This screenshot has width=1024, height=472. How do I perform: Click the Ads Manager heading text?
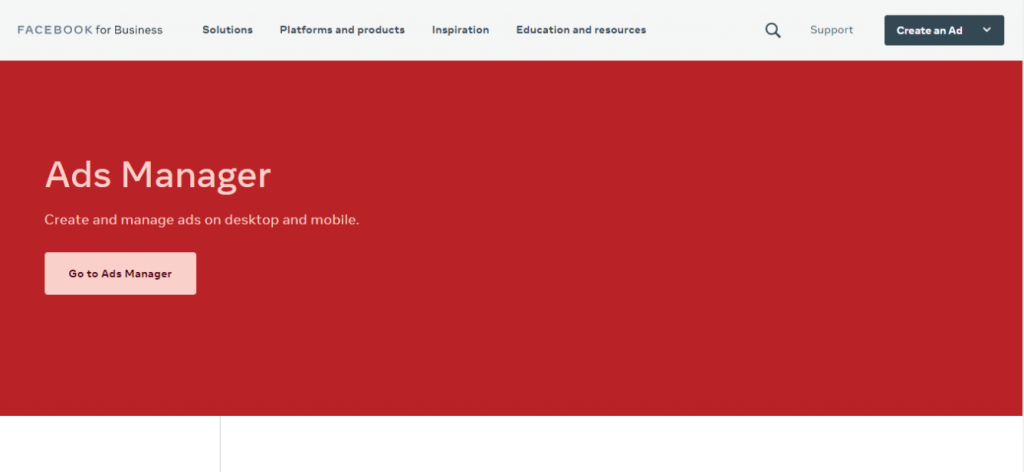click(x=157, y=176)
